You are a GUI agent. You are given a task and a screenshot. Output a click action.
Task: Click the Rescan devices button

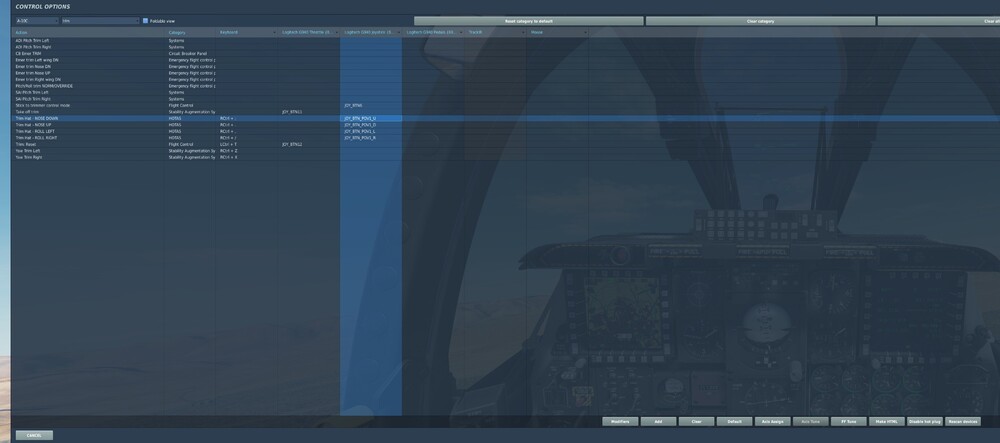tap(963, 422)
